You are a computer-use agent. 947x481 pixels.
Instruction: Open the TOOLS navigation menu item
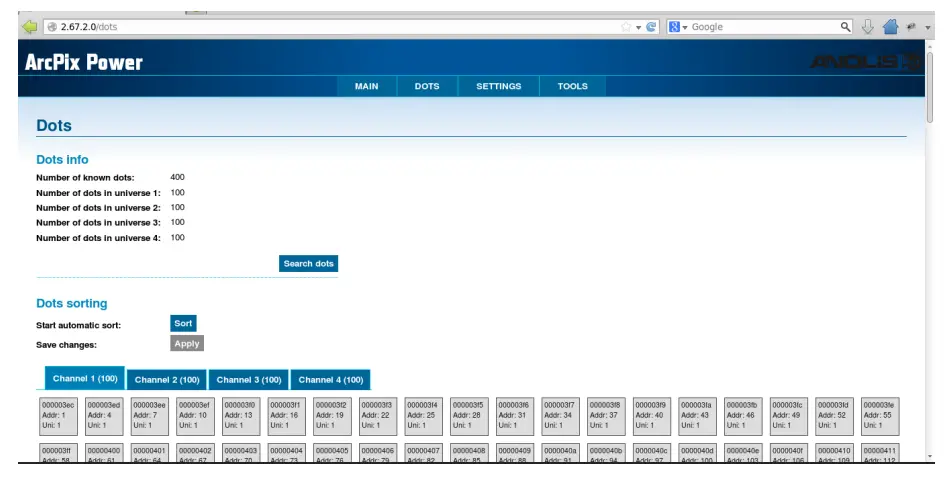(573, 86)
